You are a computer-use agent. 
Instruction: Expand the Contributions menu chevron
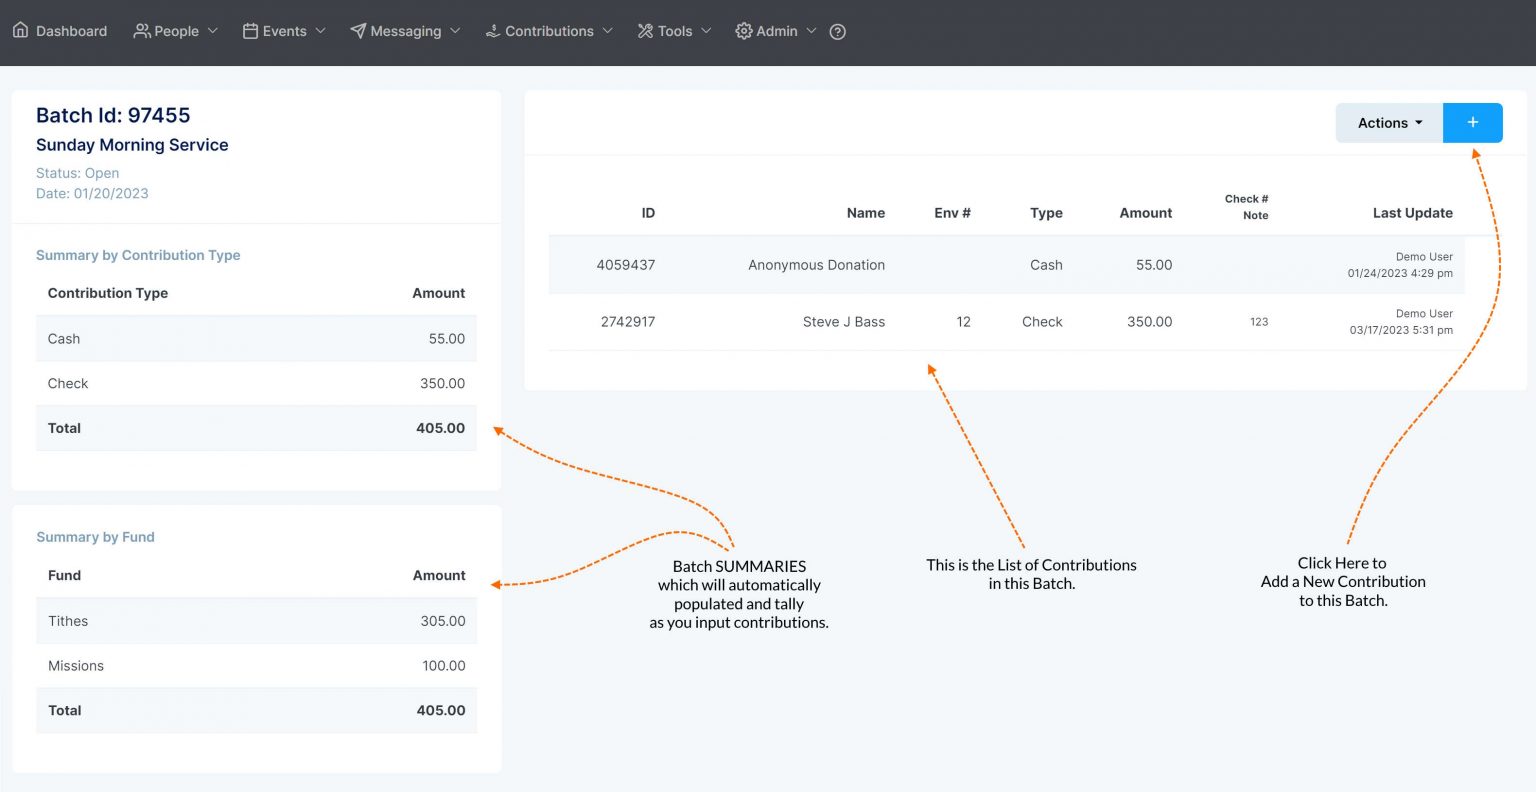point(607,31)
